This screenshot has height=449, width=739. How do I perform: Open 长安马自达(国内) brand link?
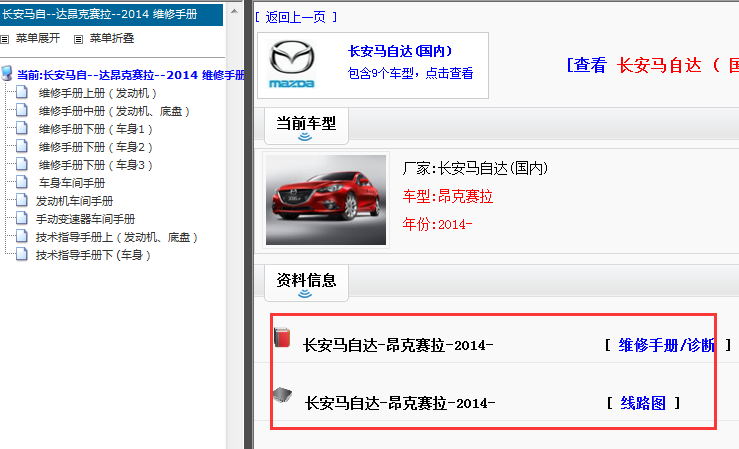coord(400,51)
